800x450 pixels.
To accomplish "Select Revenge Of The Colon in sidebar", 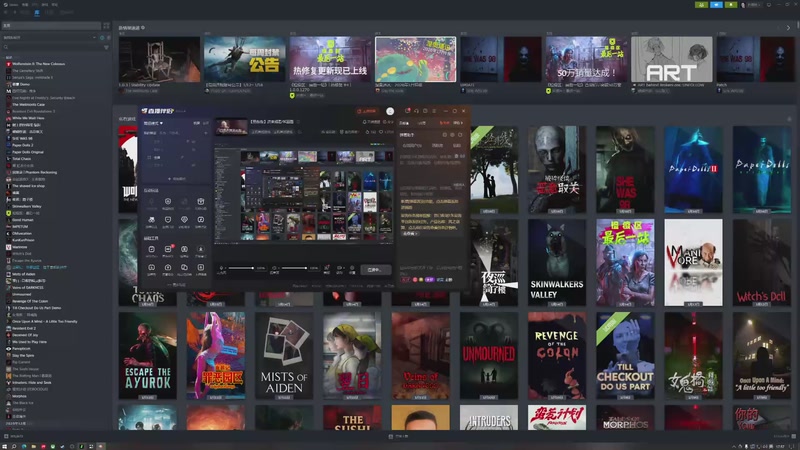I will click(30, 301).
